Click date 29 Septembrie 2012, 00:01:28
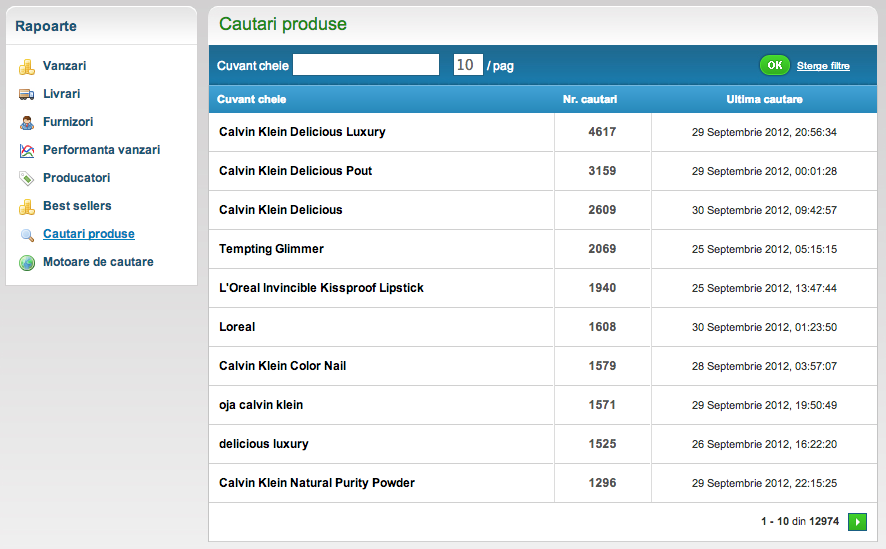The height and width of the screenshot is (549, 886). pyautogui.click(x=765, y=171)
